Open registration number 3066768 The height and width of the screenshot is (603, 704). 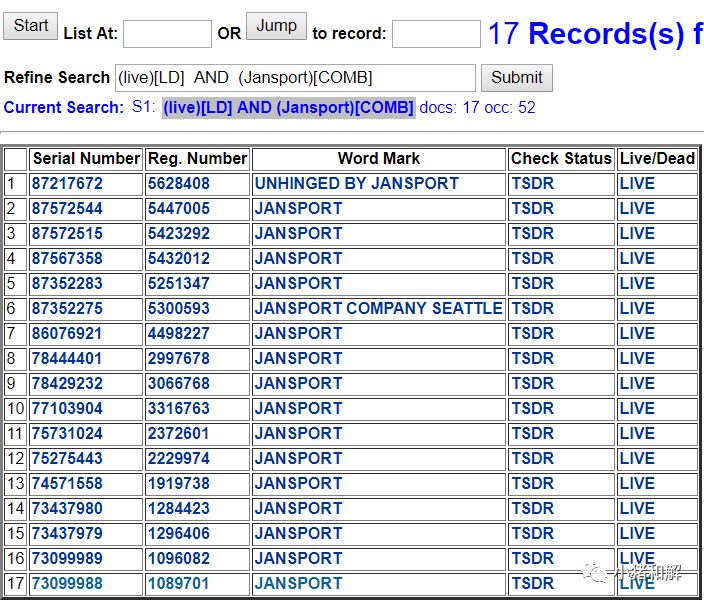(179, 383)
